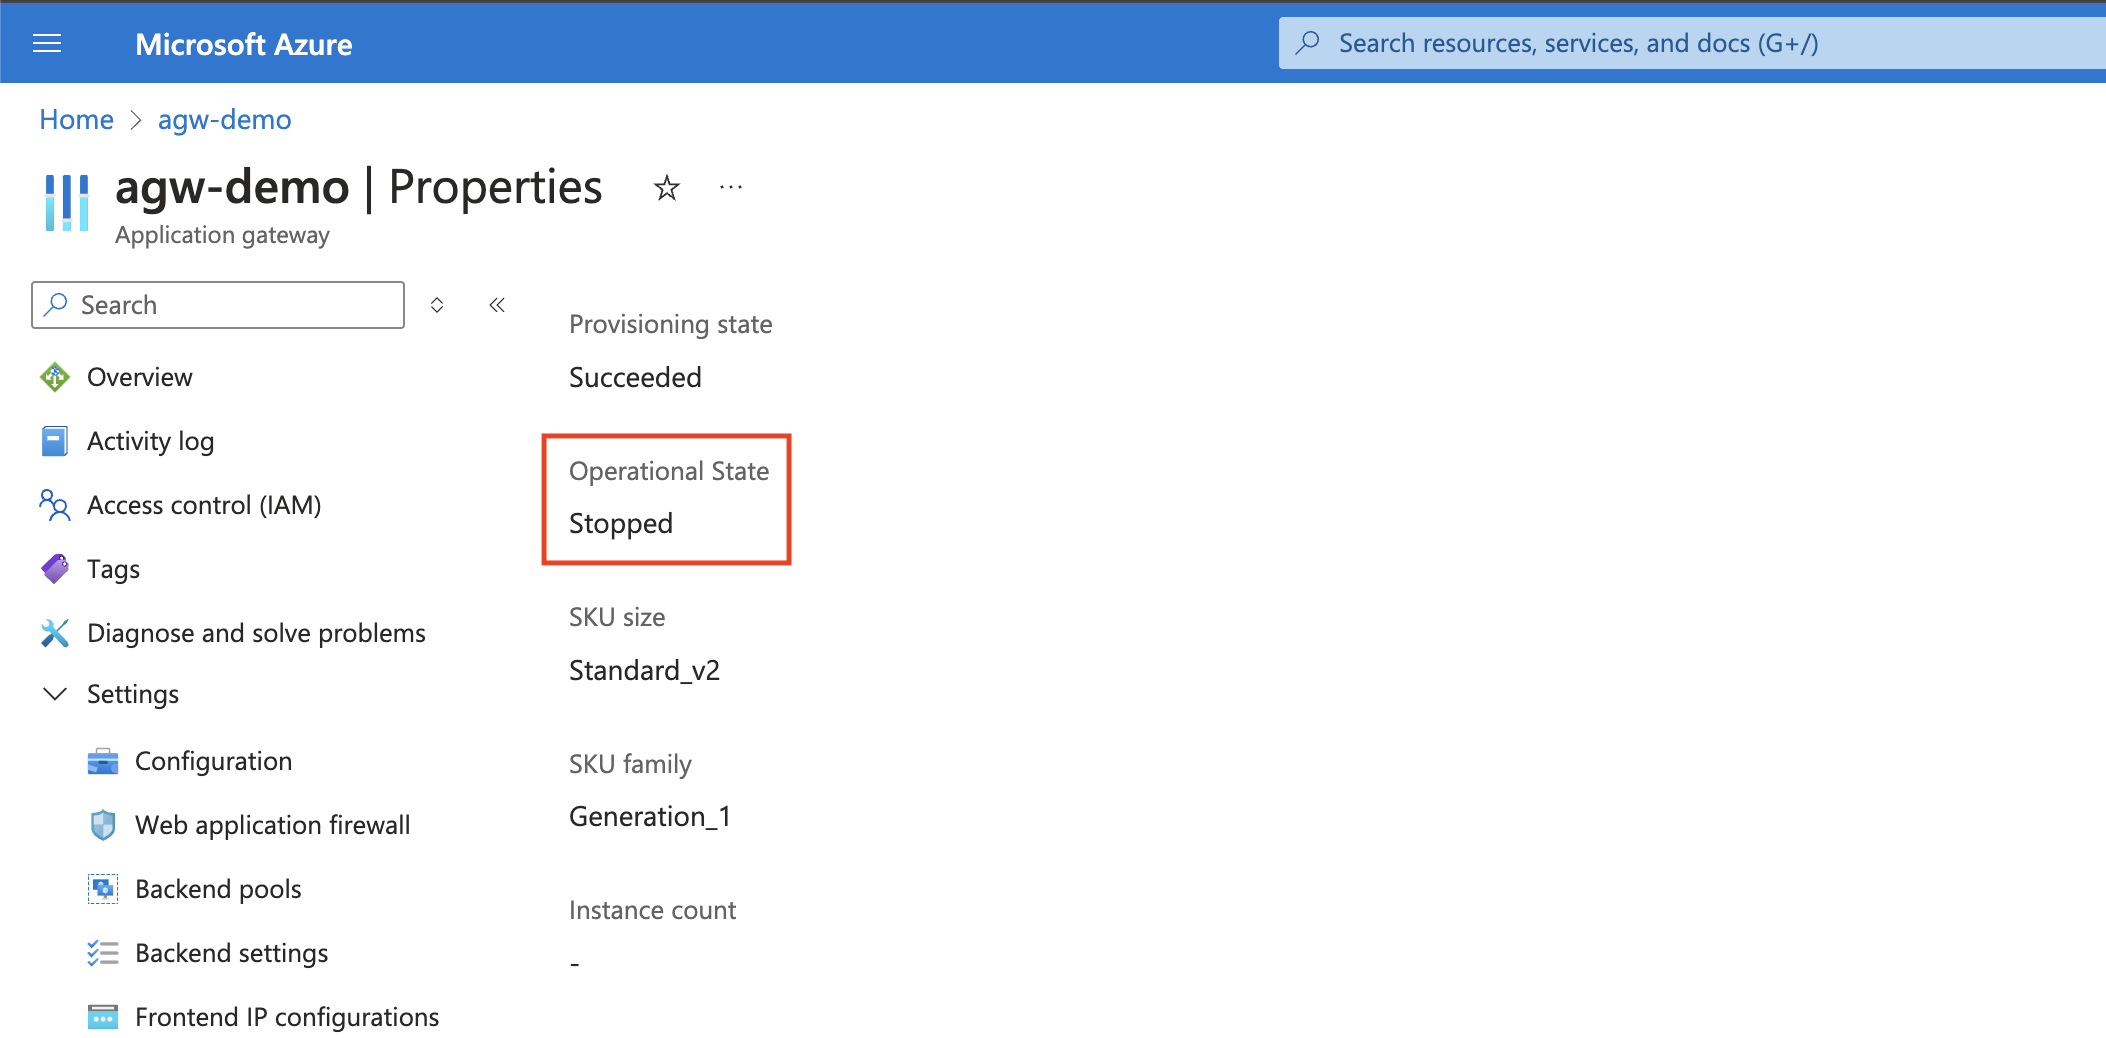
Task: Focus the sidebar Search field
Action: (218, 305)
